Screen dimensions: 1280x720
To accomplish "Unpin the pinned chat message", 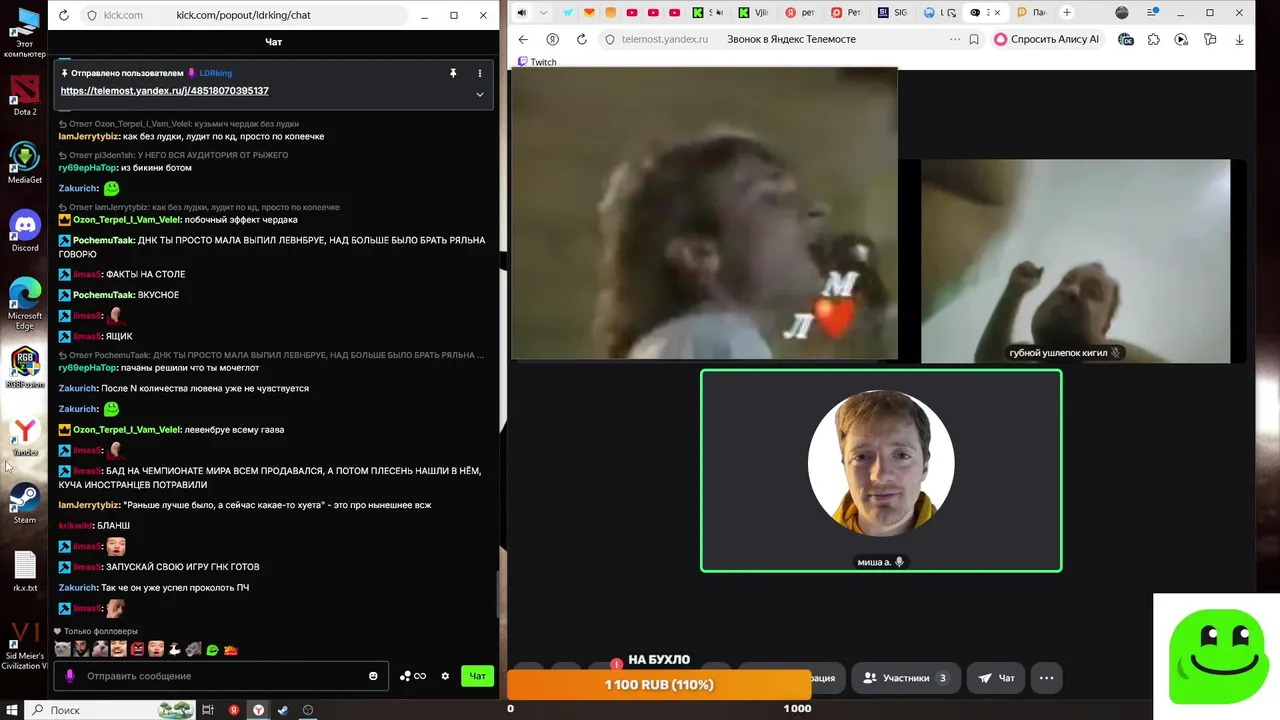I will 453,73.
